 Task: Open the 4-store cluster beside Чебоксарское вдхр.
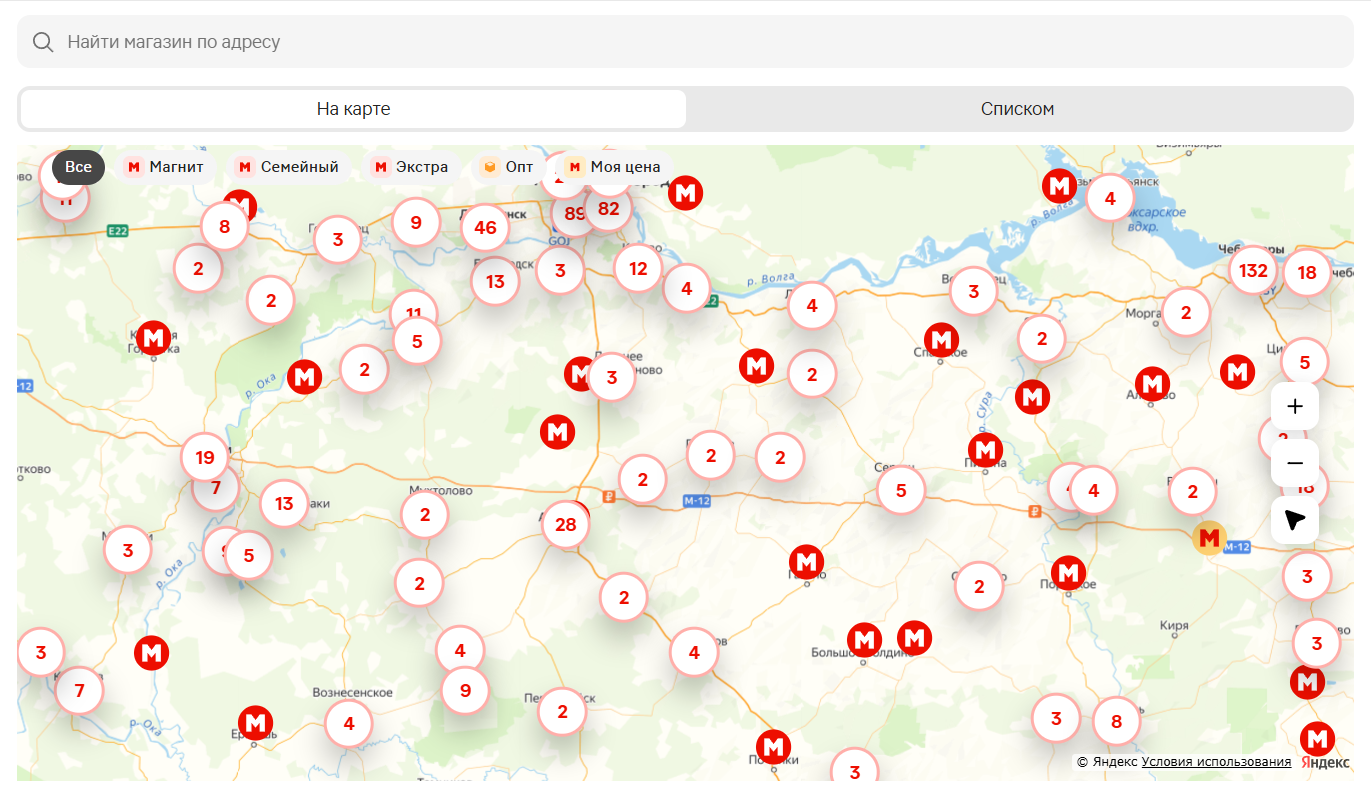[x=1110, y=198]
